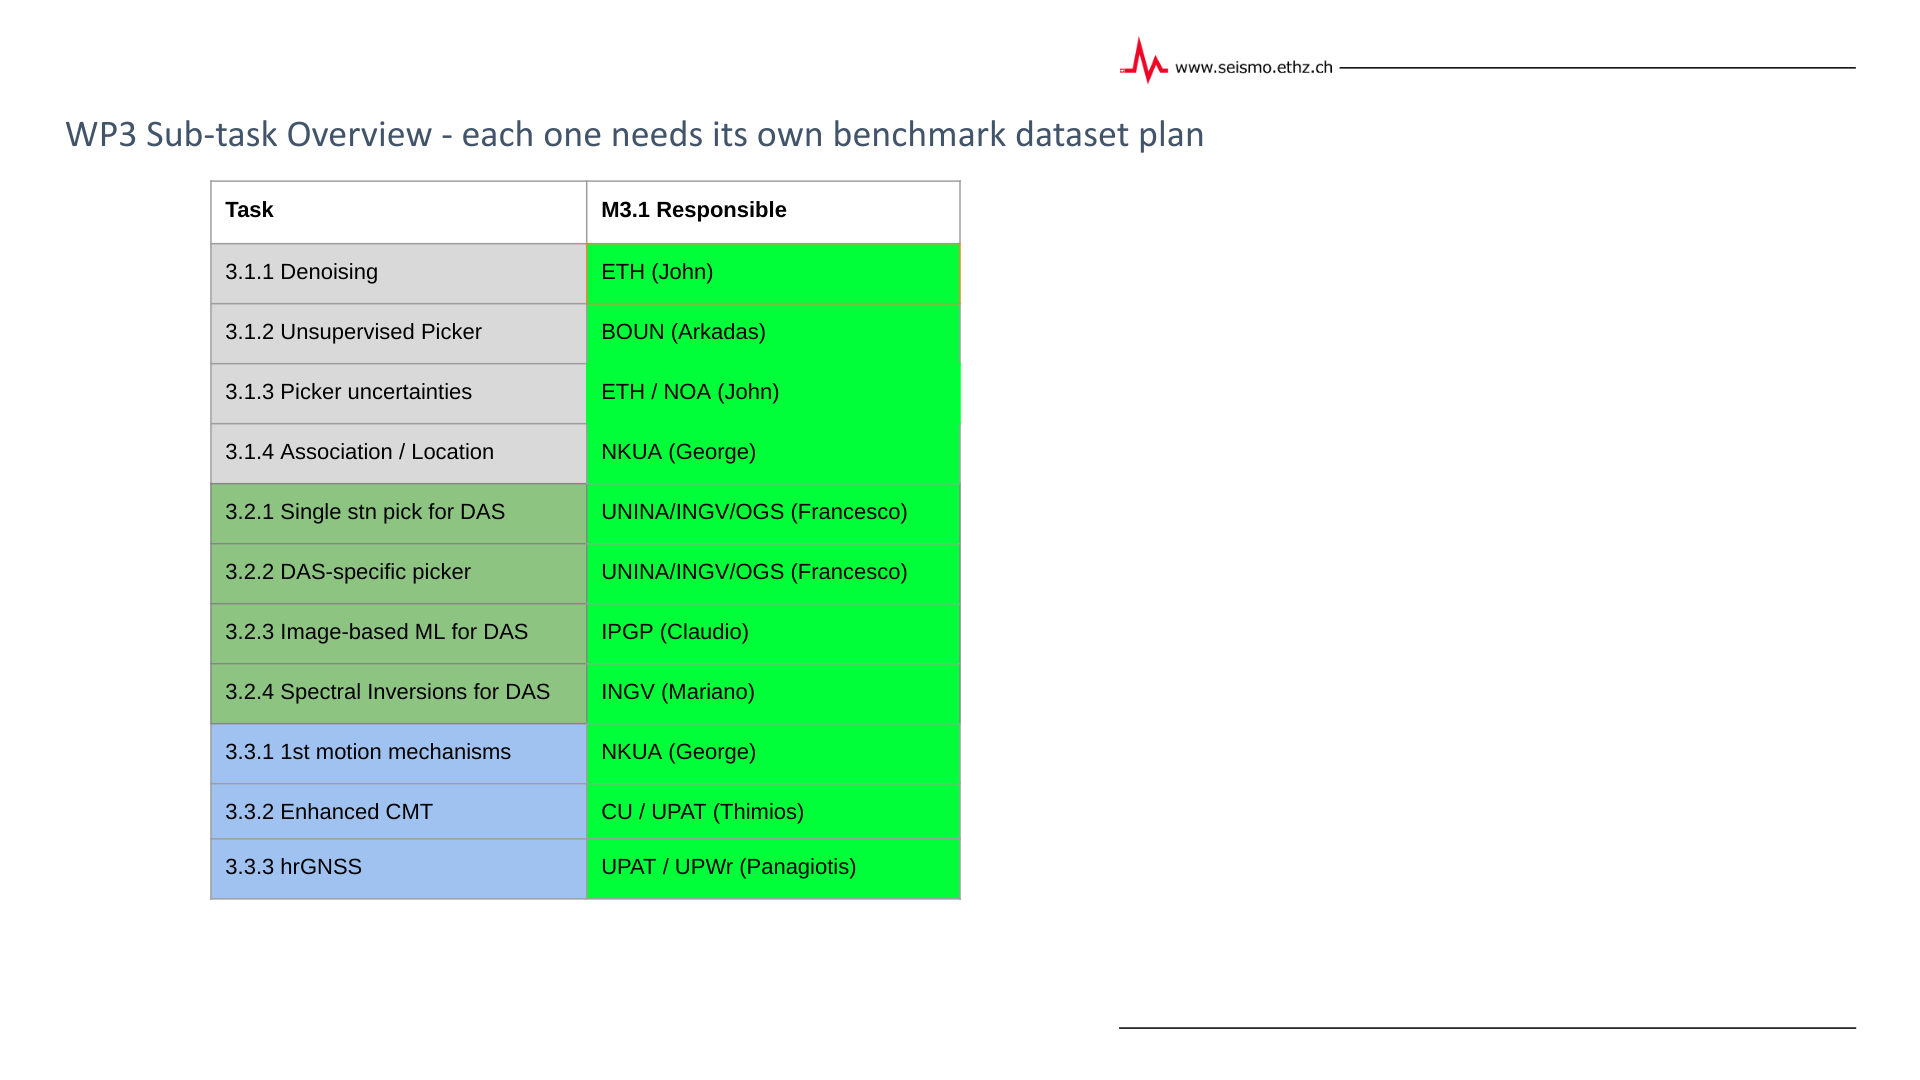Viewport: 1920px width, 1080px height.
Task: Open the www.seismo.ethz.ch link
Action: (x=1254, y=67)
